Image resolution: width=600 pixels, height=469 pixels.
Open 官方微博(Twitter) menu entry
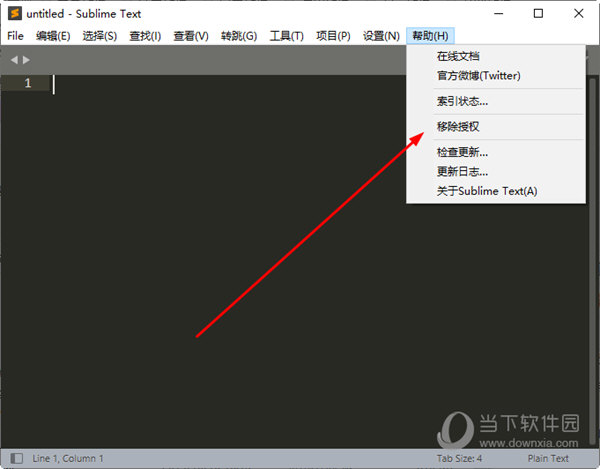point(496,76)
